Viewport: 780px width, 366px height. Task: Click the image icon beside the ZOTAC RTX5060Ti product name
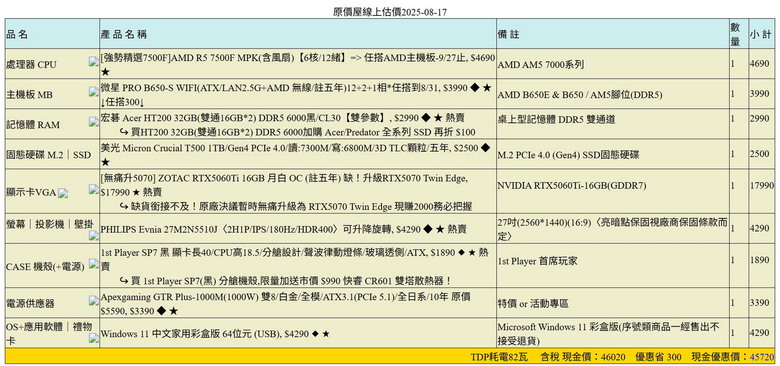point(94,189)
